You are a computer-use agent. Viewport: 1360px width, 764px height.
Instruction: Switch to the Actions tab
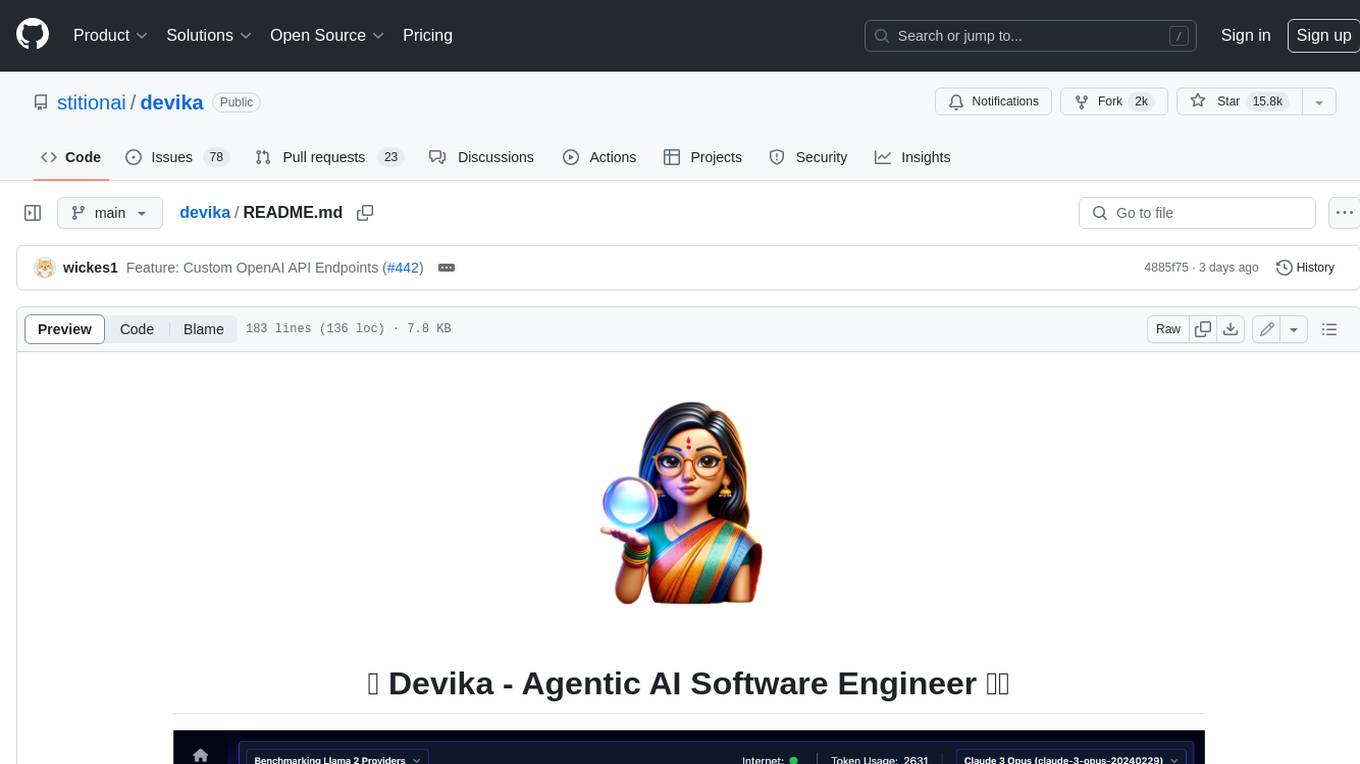[x=599, y=157]
